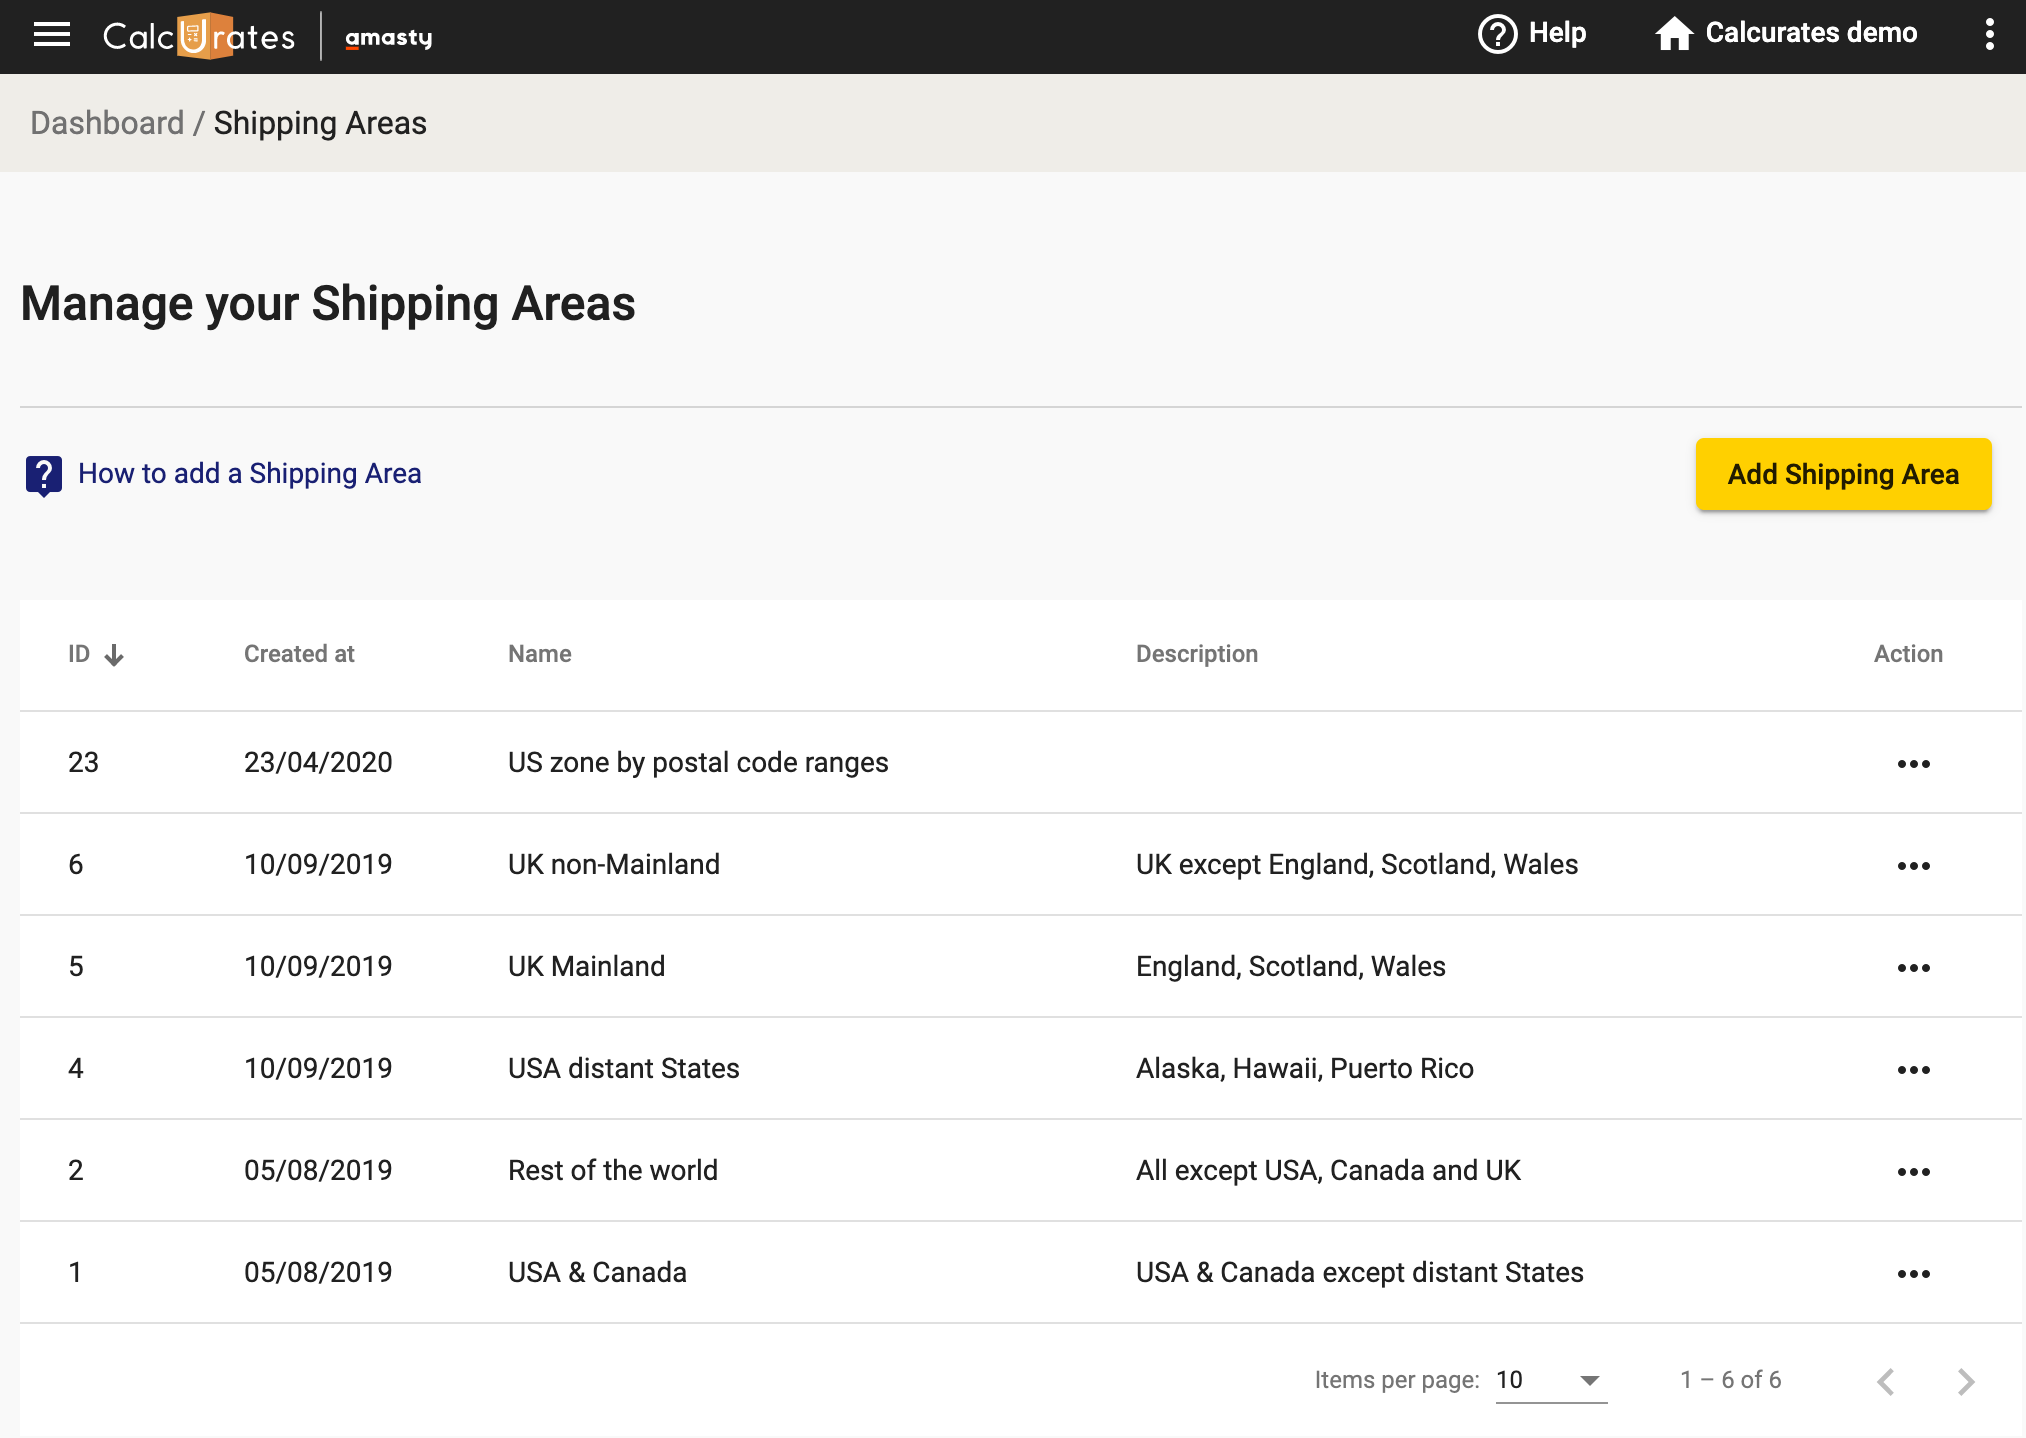2026x1438 pixels.
Task: Open the hamburger navigation menu
Action: (51, 35)
